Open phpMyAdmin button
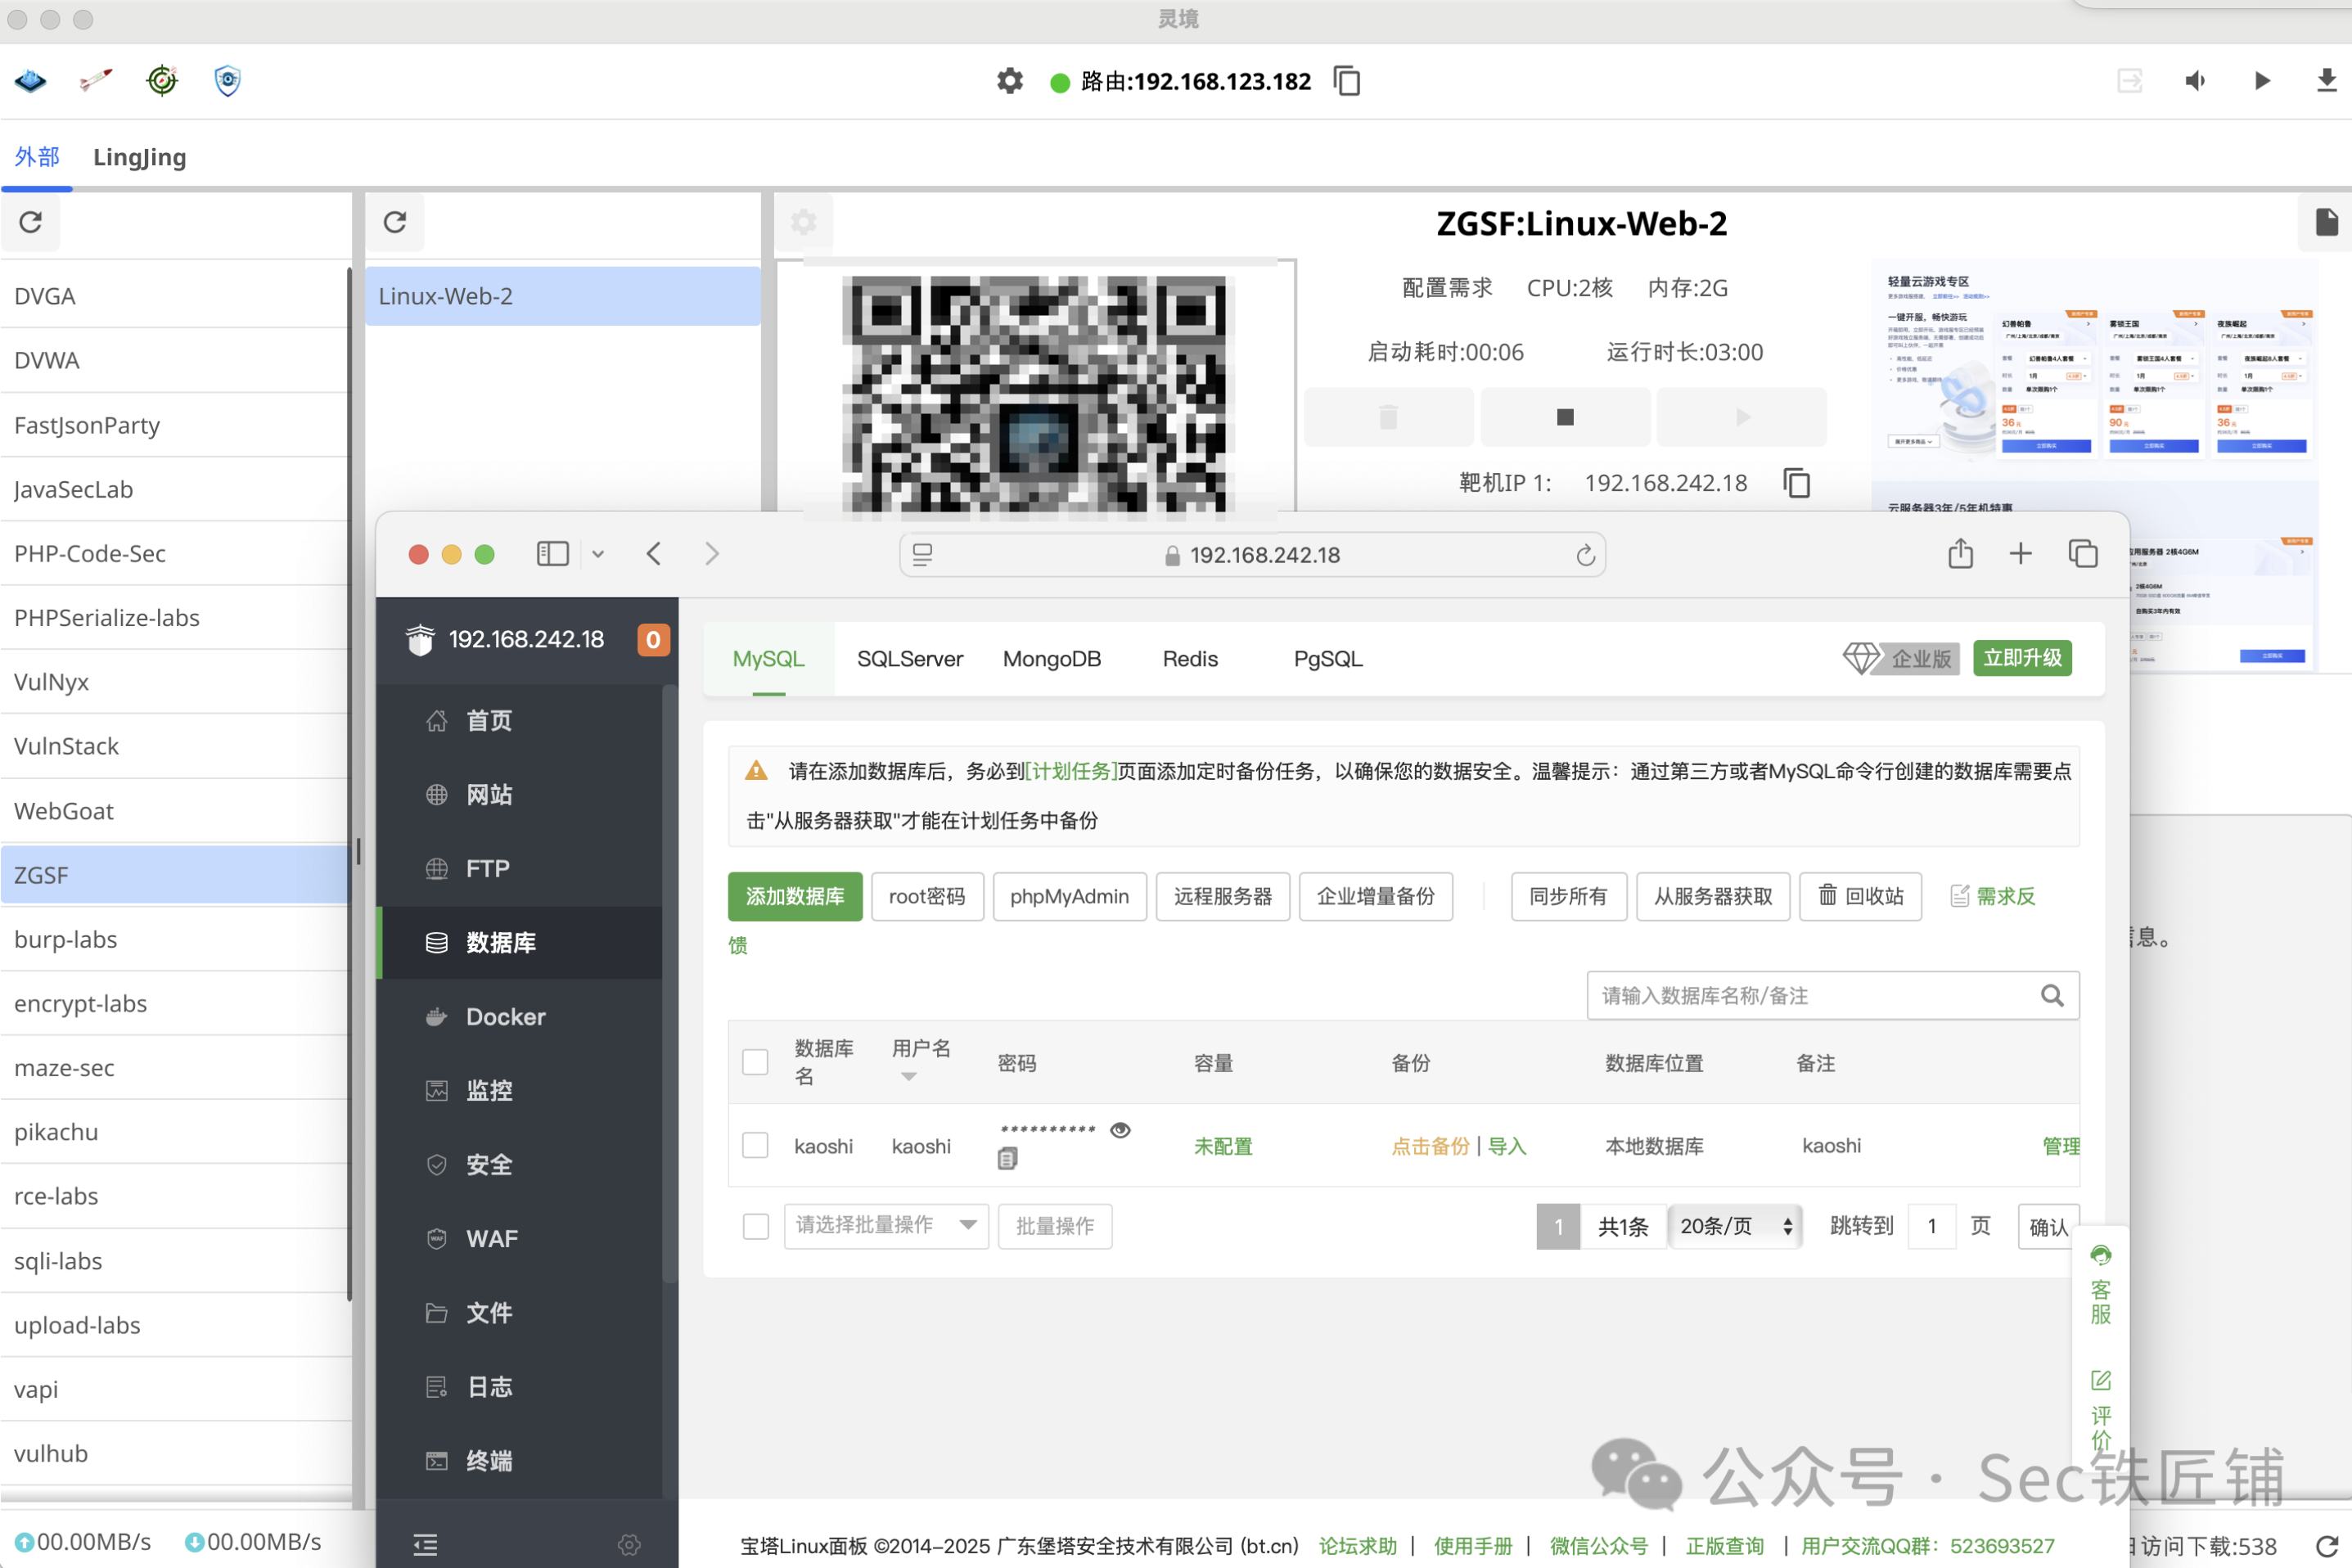Viewport: 2352px width, 1568px height. tap(1068, 896)
